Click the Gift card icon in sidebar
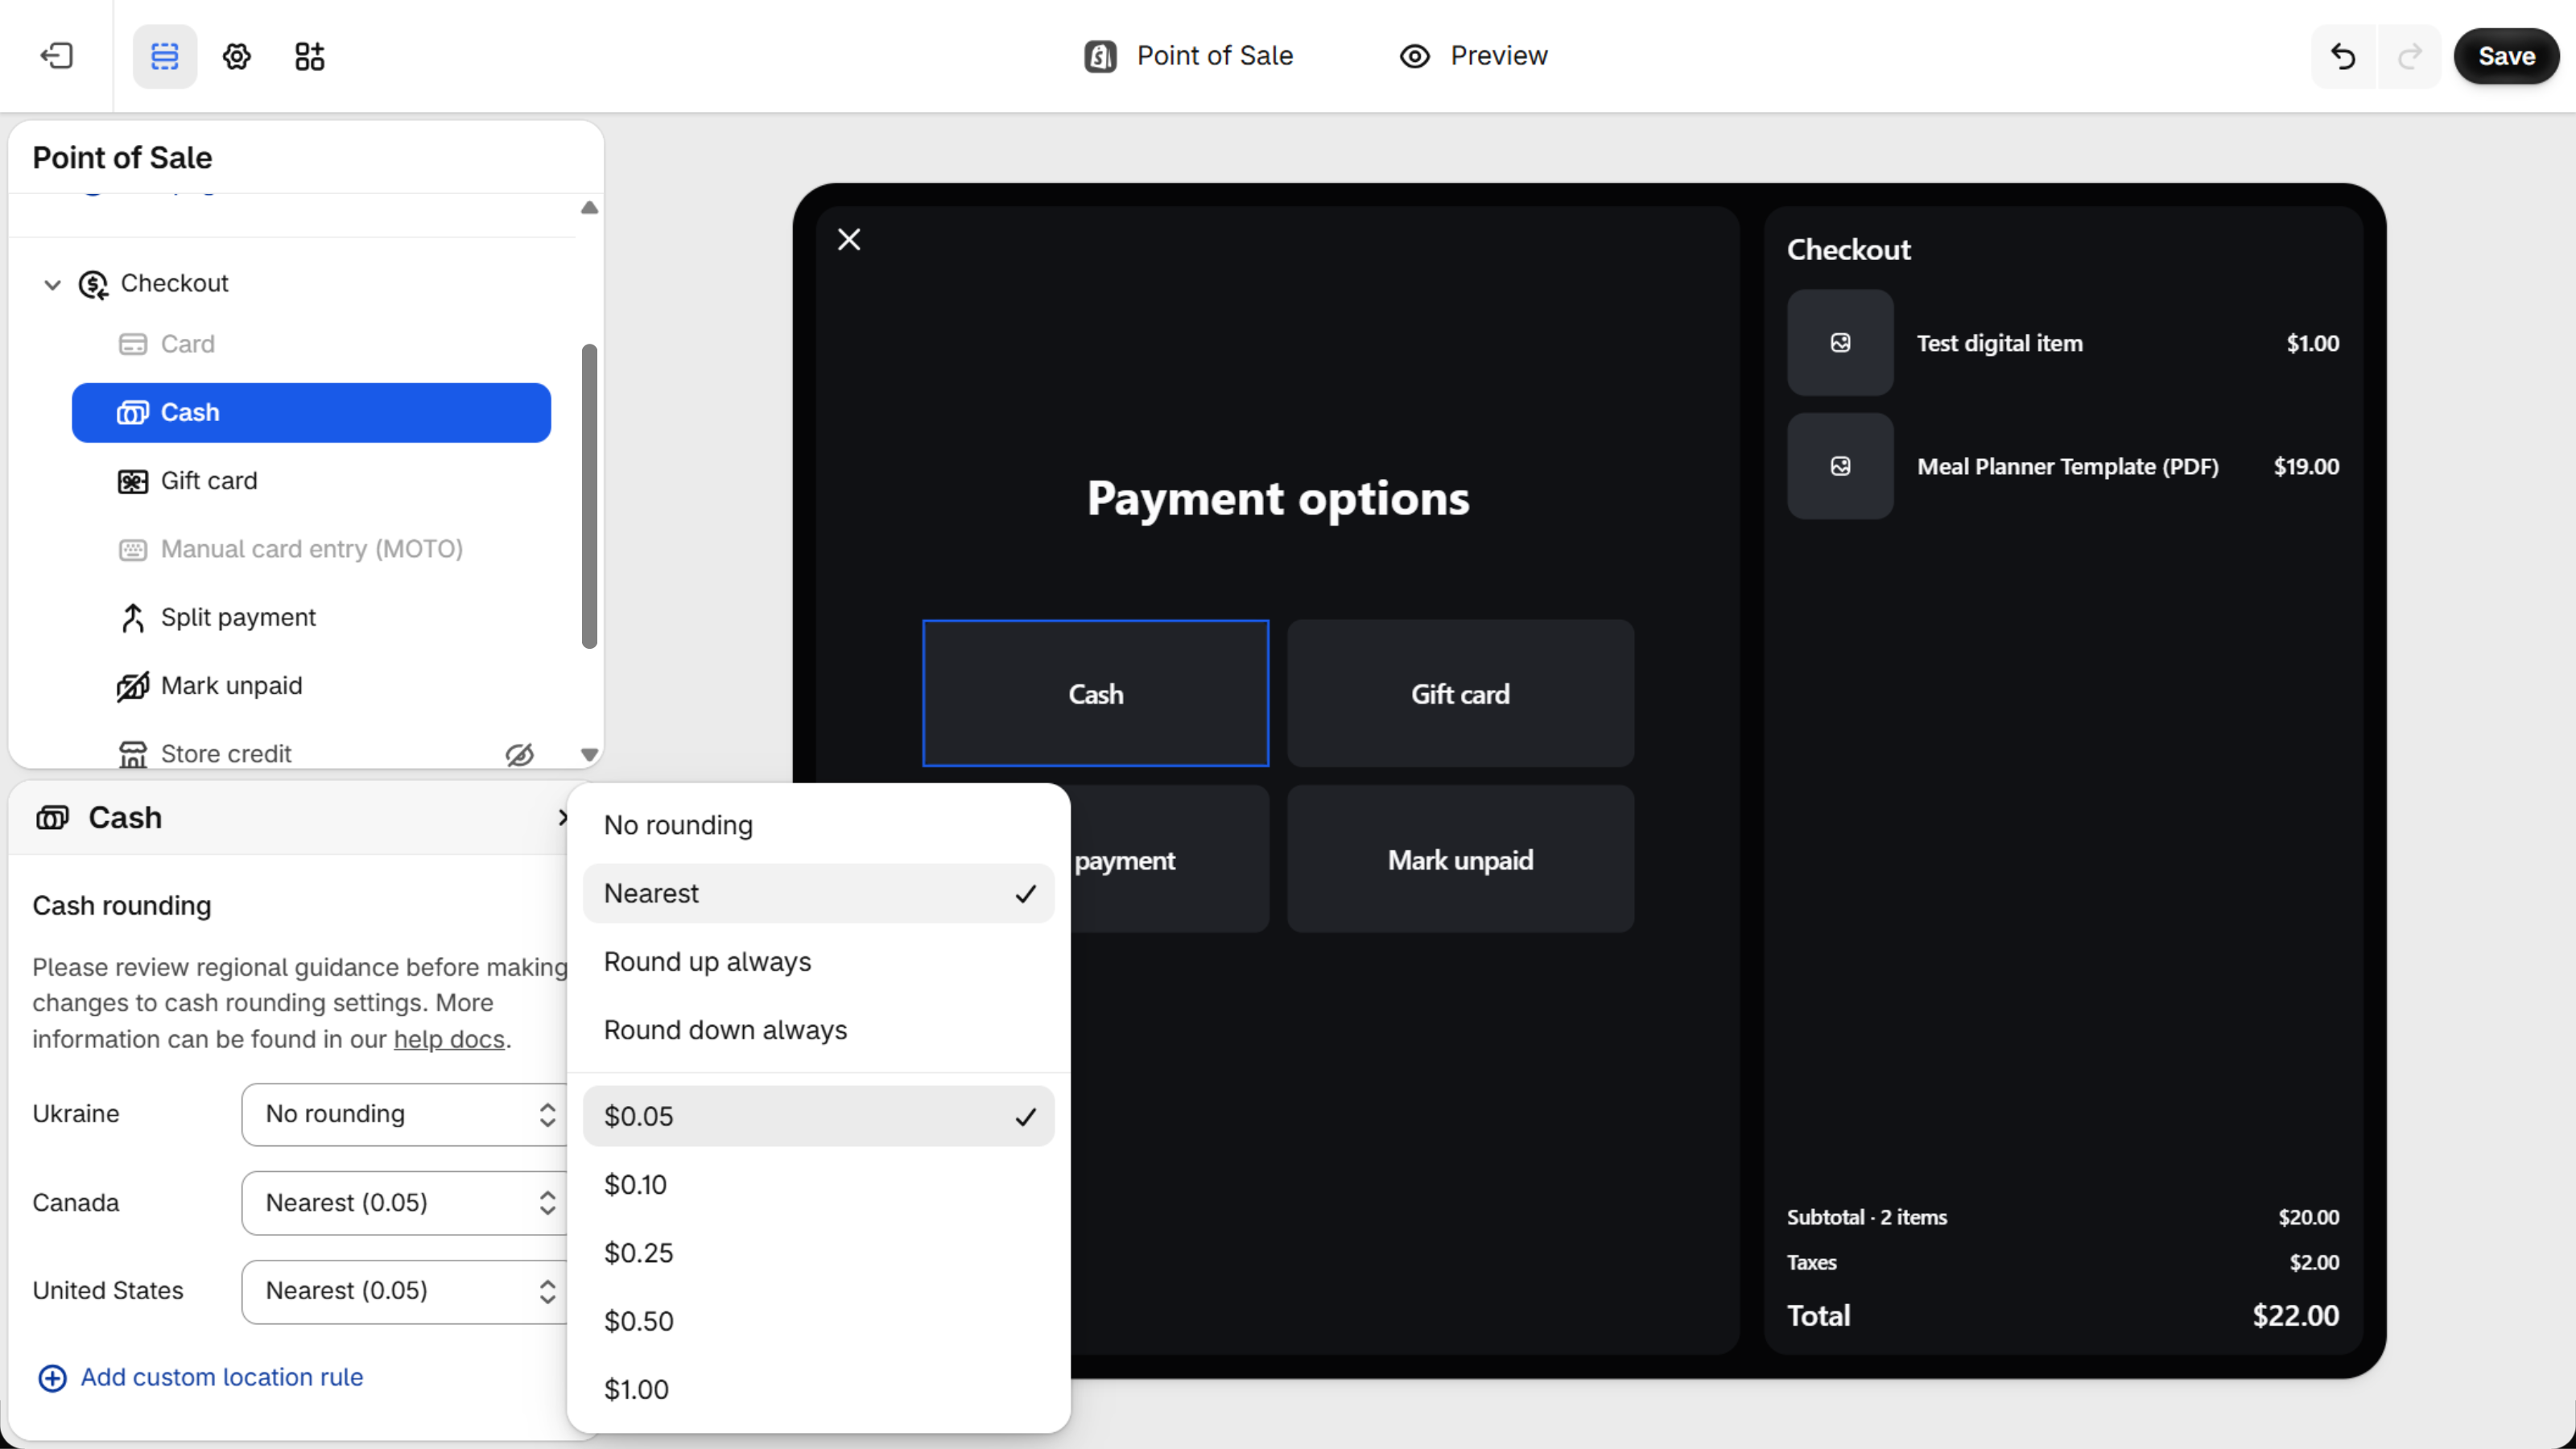The height and width of the screenshot is (1449, 2576). pyautogui.click(x=133, y=481)
